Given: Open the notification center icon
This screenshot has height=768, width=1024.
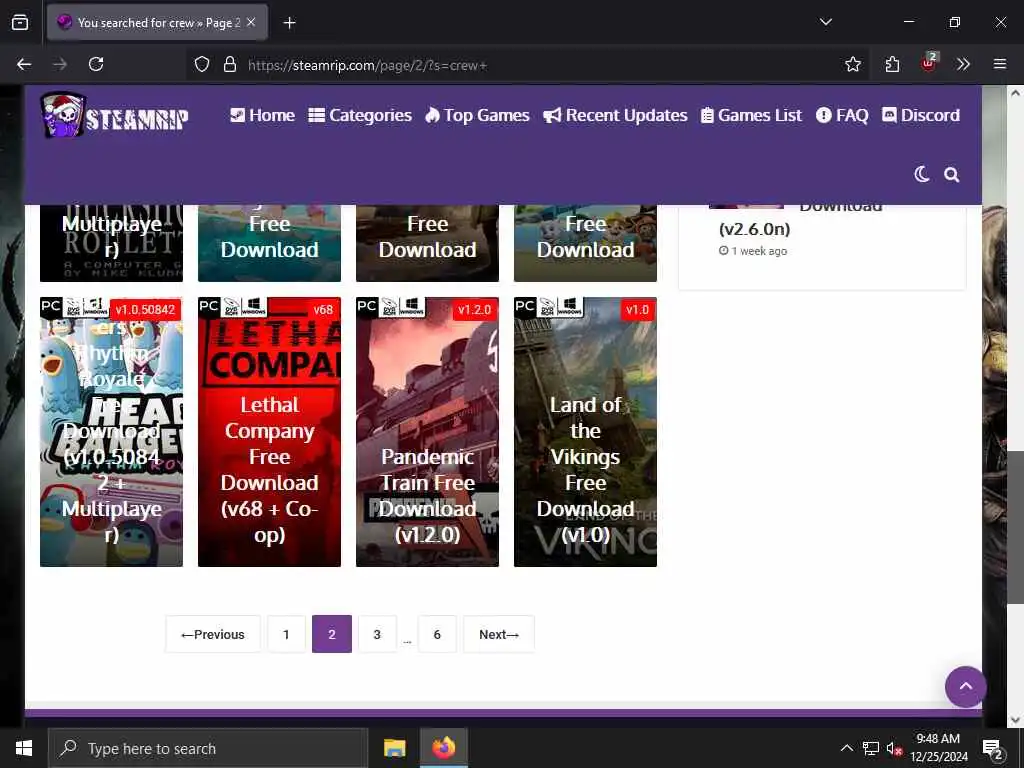Looking at the screenshot, I should [993, 749].
